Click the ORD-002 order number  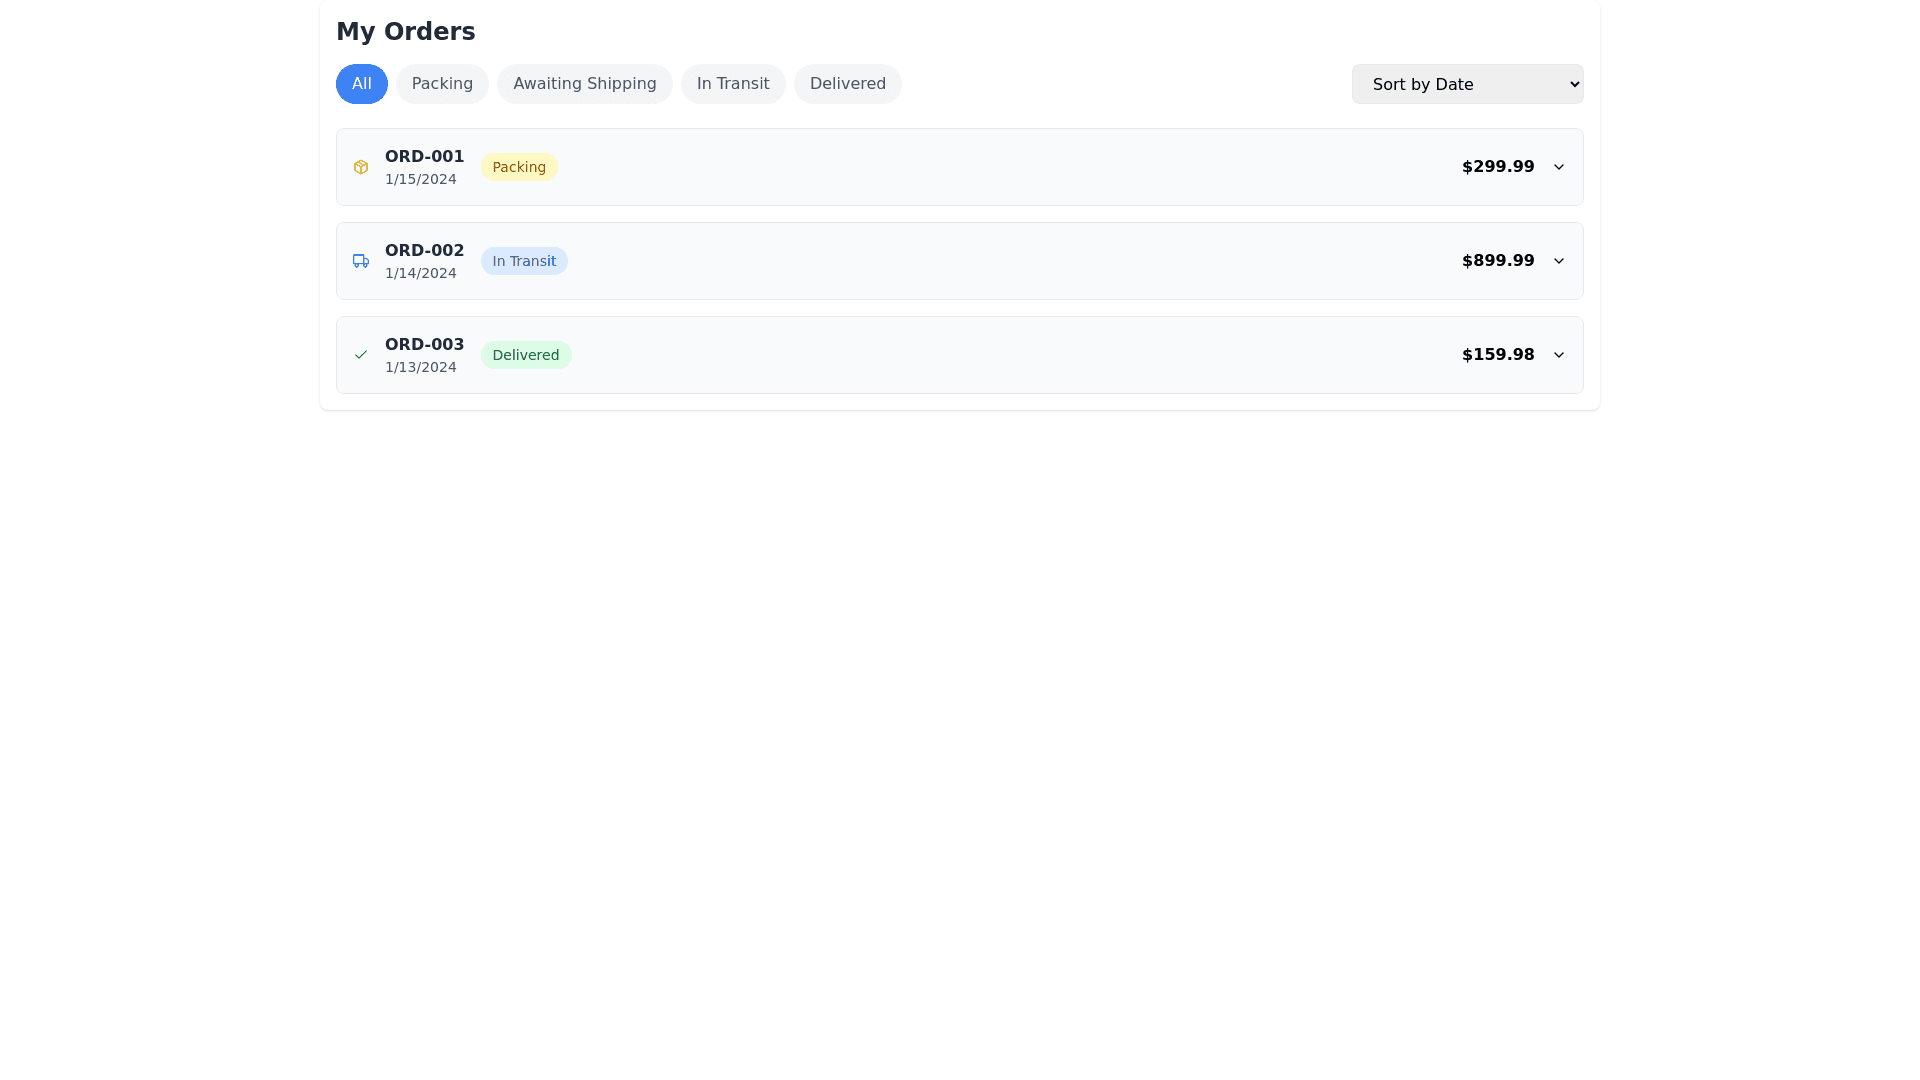[x=424, y=251]
